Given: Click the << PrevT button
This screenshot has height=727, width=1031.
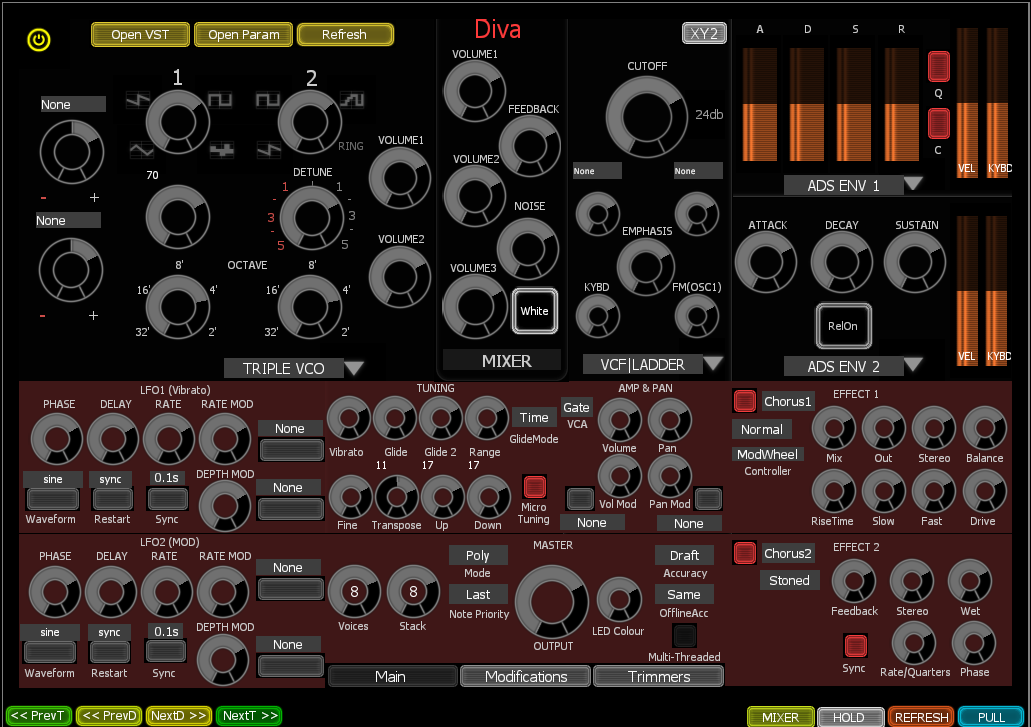Looking at the screenshot, I should [x=39, y=716].
